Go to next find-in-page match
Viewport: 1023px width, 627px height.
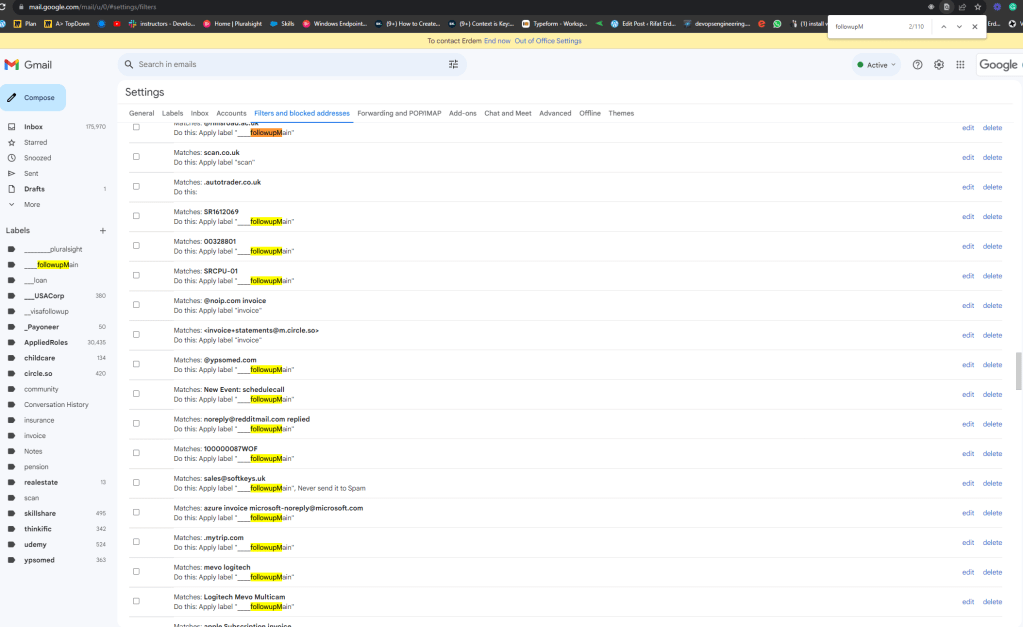pyautogui.click(x=959, y=27)
